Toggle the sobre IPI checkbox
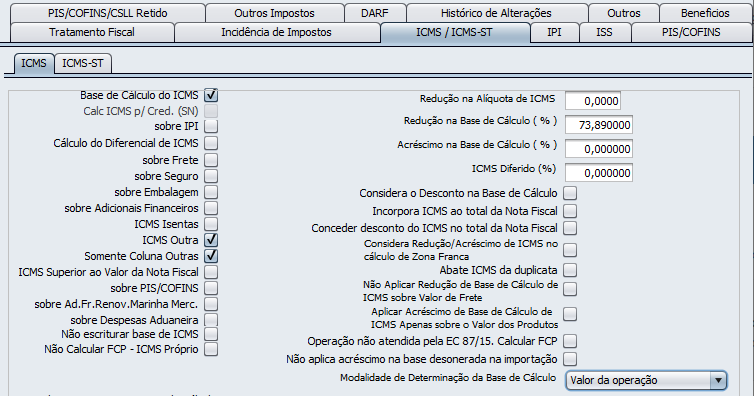 tap(211, 126)
